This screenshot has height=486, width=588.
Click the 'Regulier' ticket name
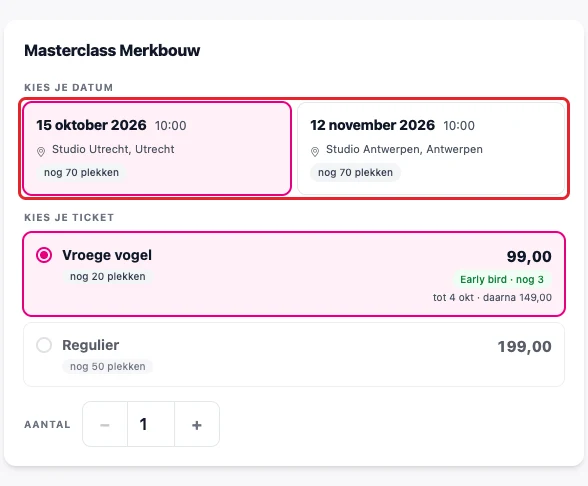[x=91, y=345]
